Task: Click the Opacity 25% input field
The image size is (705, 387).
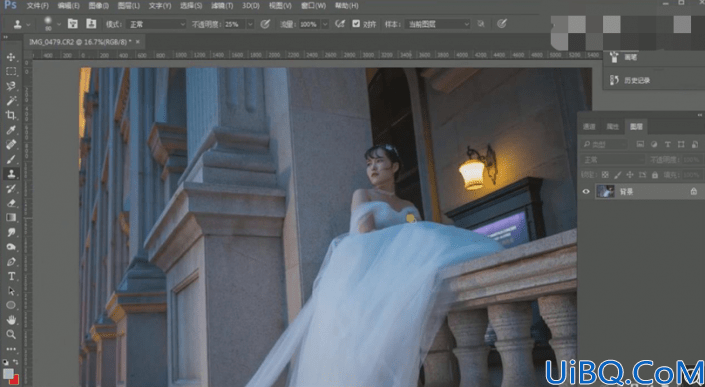Action: (x=235, y=24)
